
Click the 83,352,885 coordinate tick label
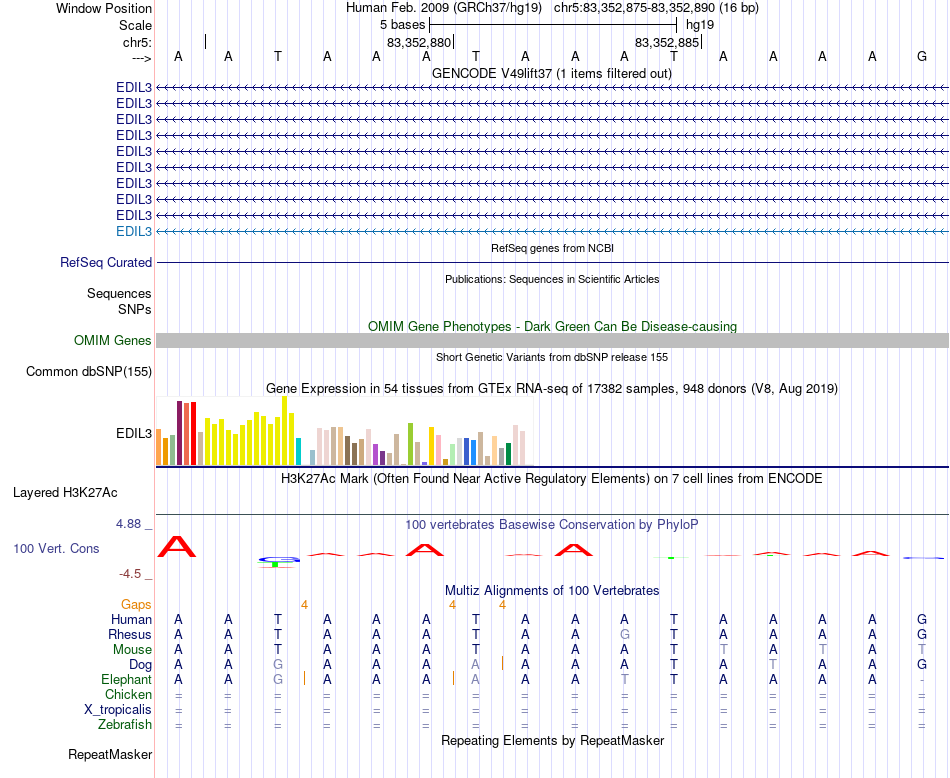tap(667, 42)
